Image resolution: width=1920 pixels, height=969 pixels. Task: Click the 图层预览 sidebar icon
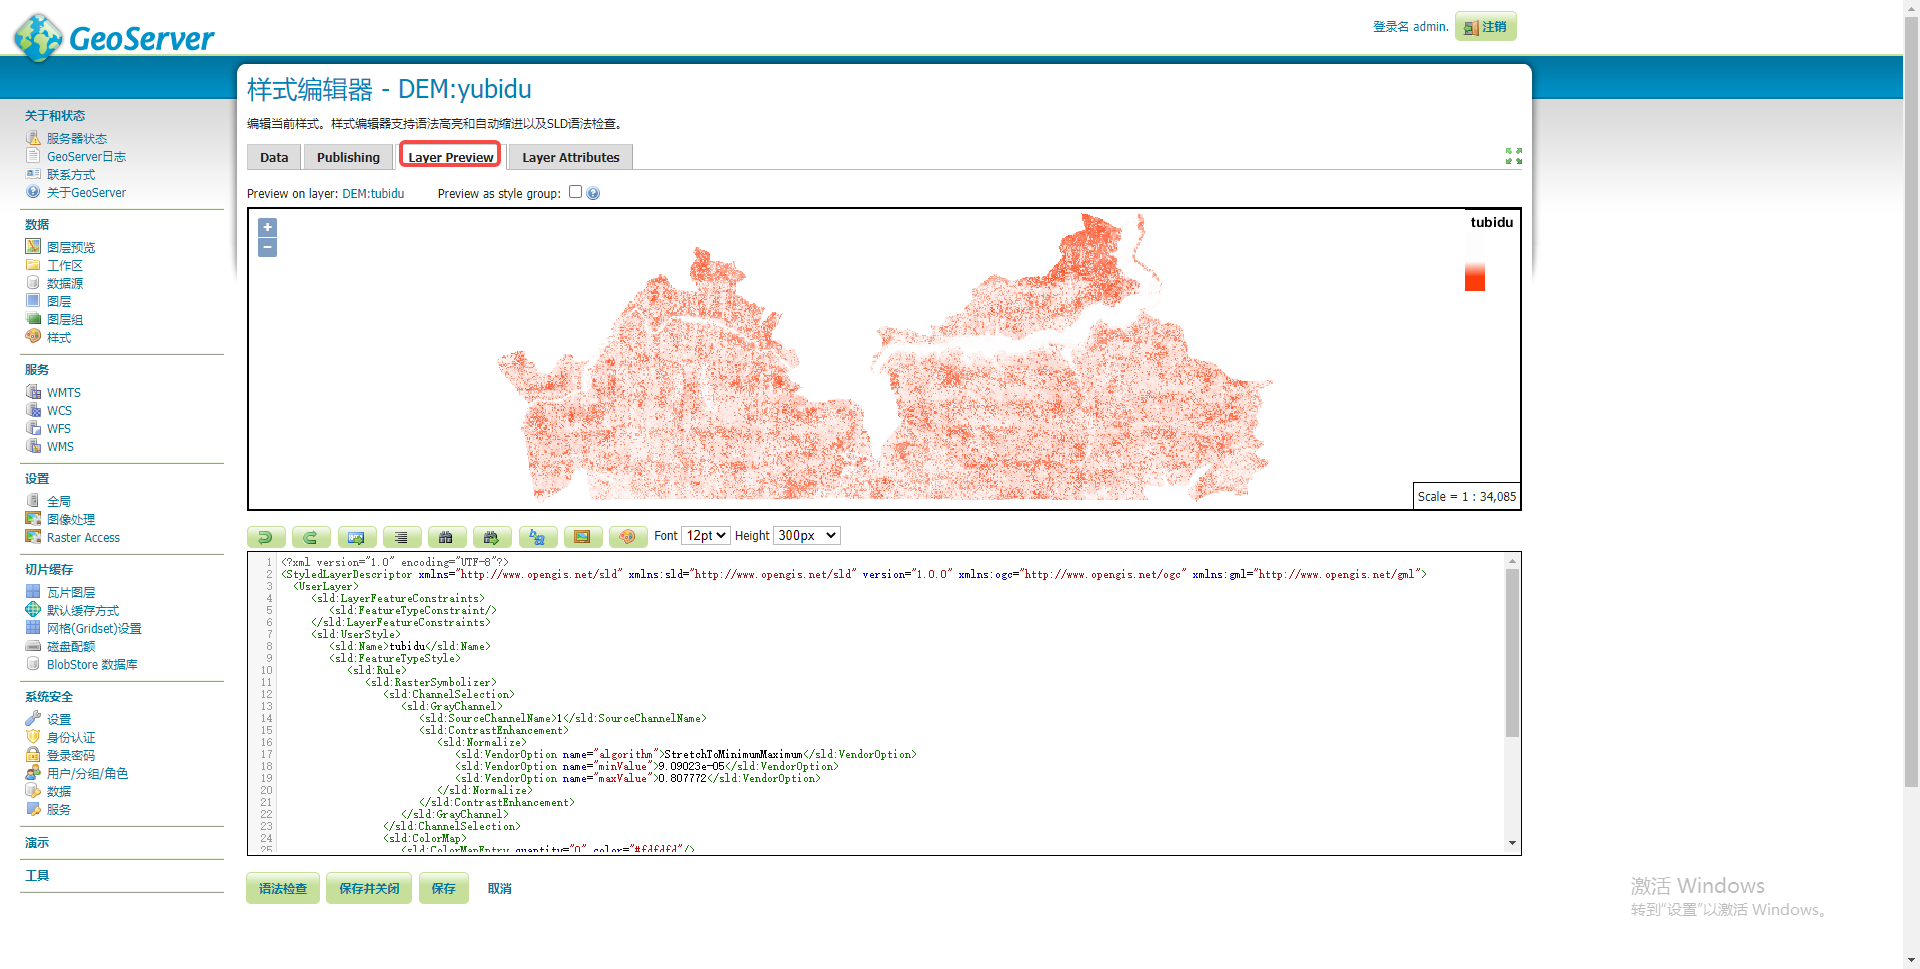click(33, 247)
